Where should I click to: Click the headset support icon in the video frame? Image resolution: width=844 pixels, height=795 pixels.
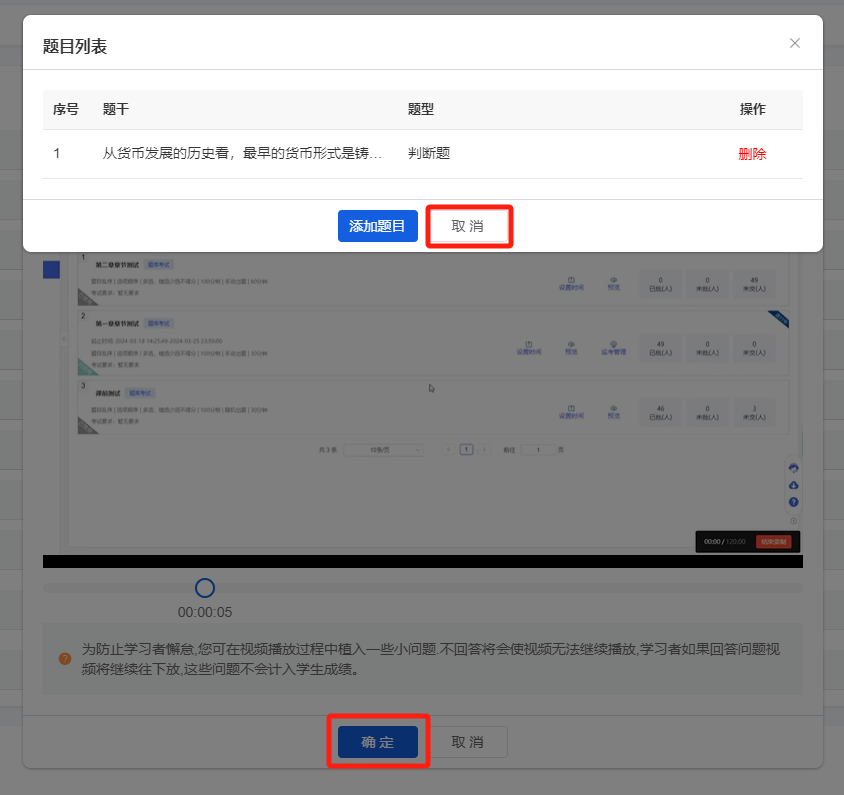(x=793, y=468)
